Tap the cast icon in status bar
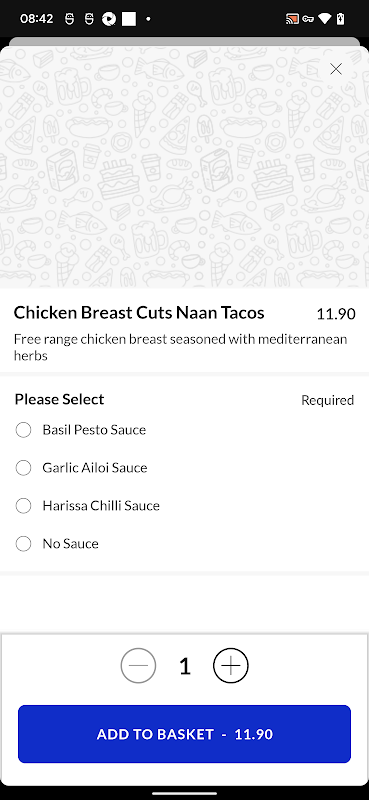369x800 pixels. 292,19
